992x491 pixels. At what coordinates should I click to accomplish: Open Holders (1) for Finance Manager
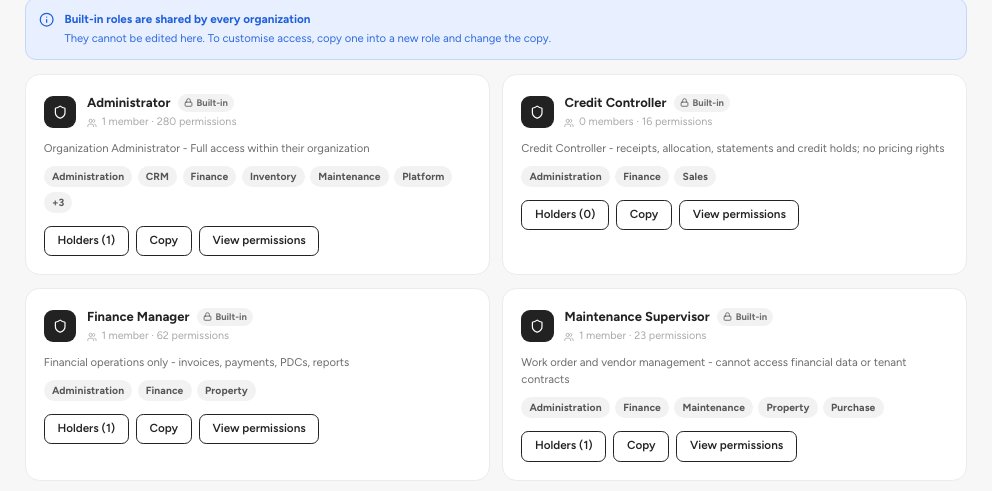[x=86, y=428]
